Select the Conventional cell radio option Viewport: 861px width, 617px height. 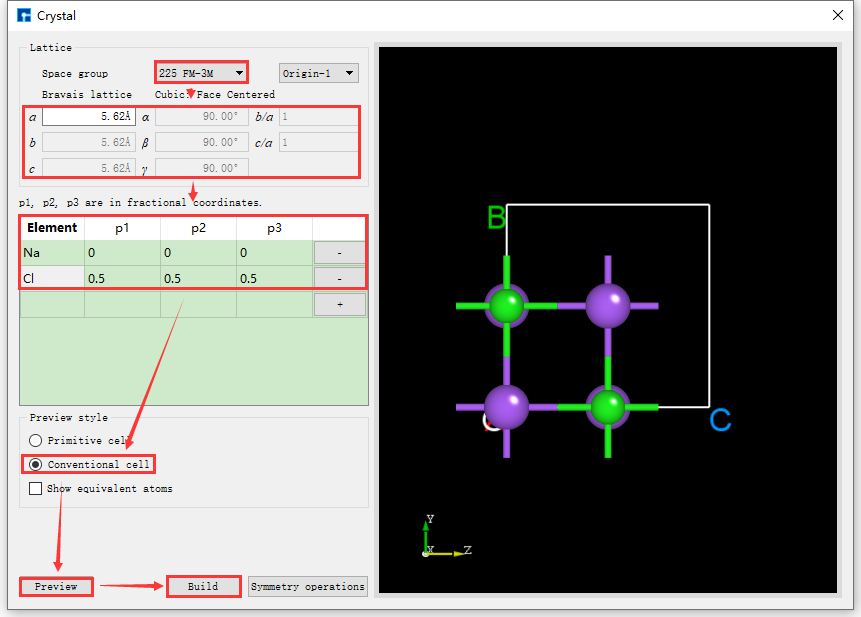(37, 464)
